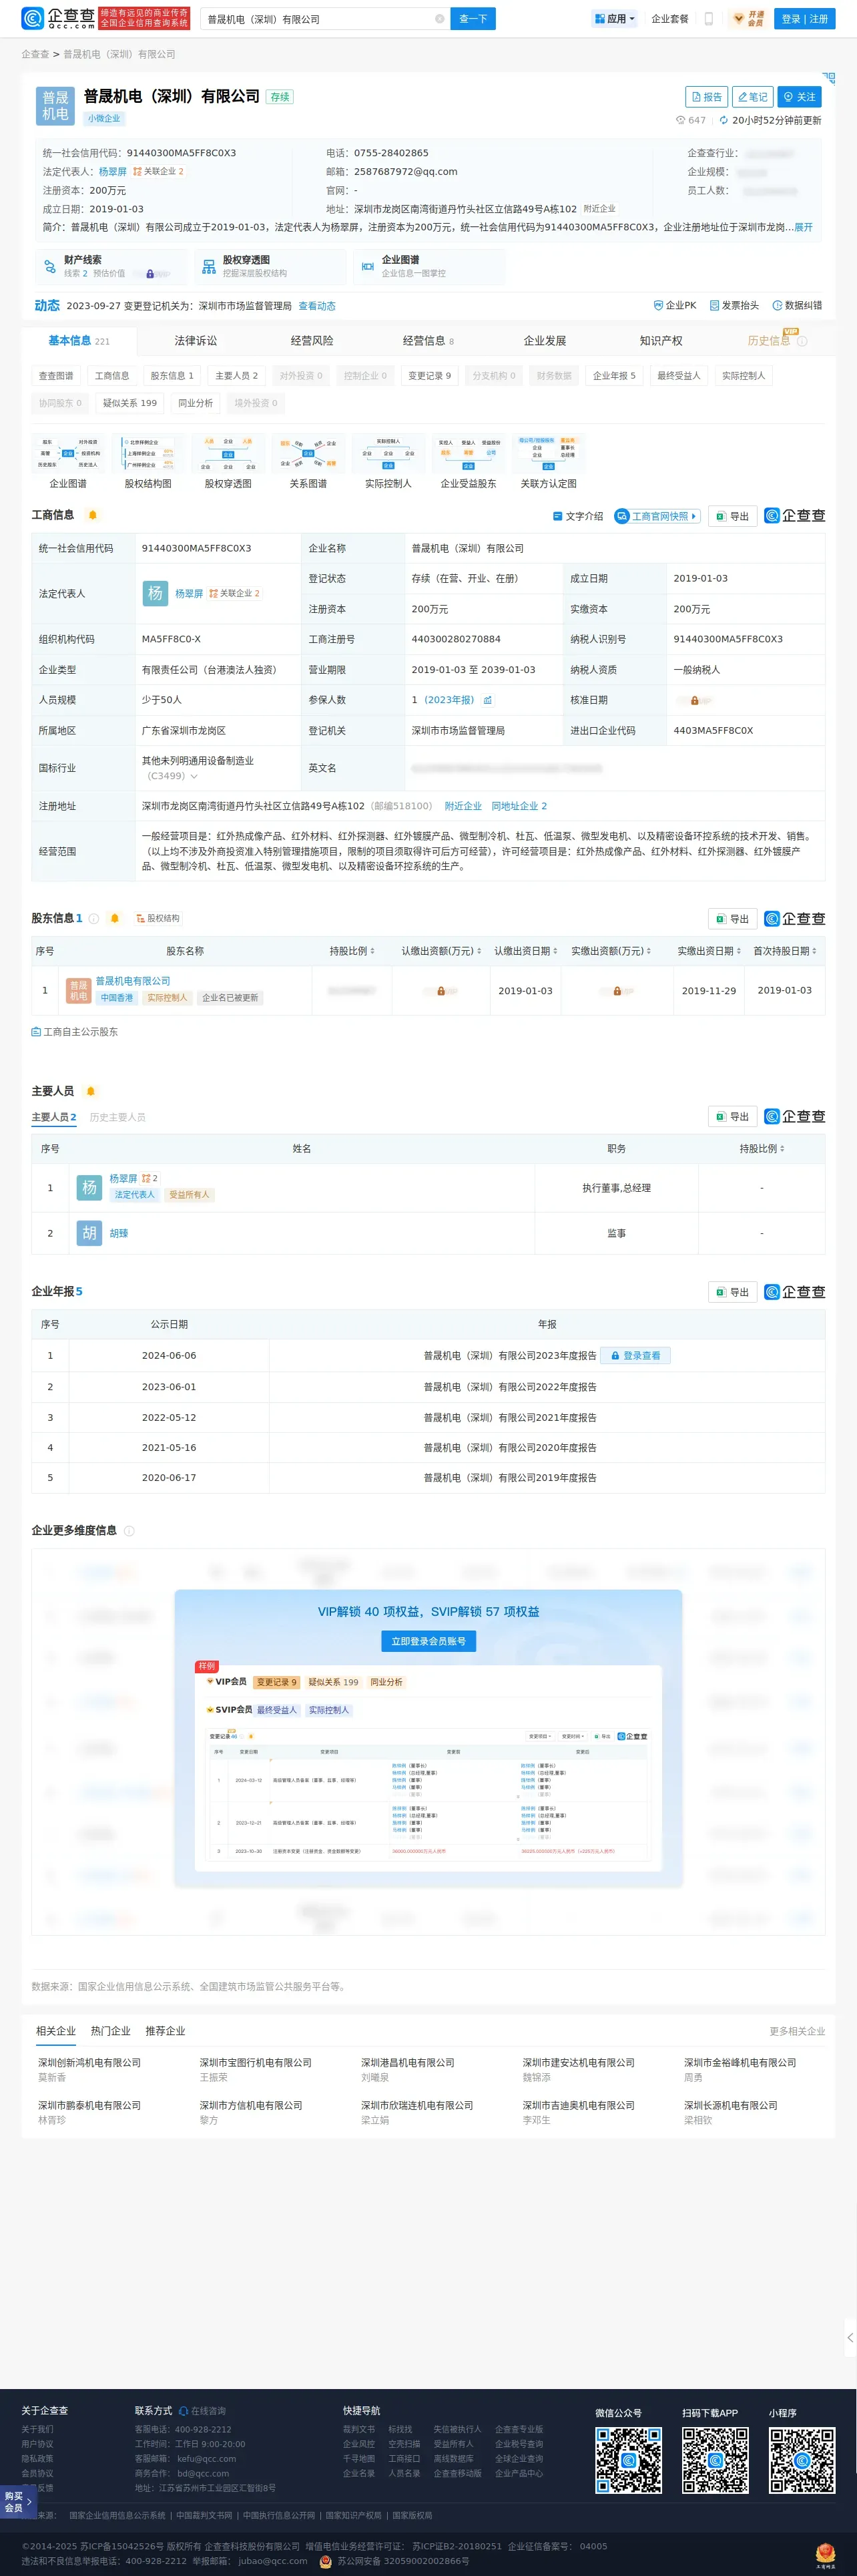This screenshot has width=857, height=2576.
Task: Select the 疑似关系 199 sub-tab
Action: (130, 403)
